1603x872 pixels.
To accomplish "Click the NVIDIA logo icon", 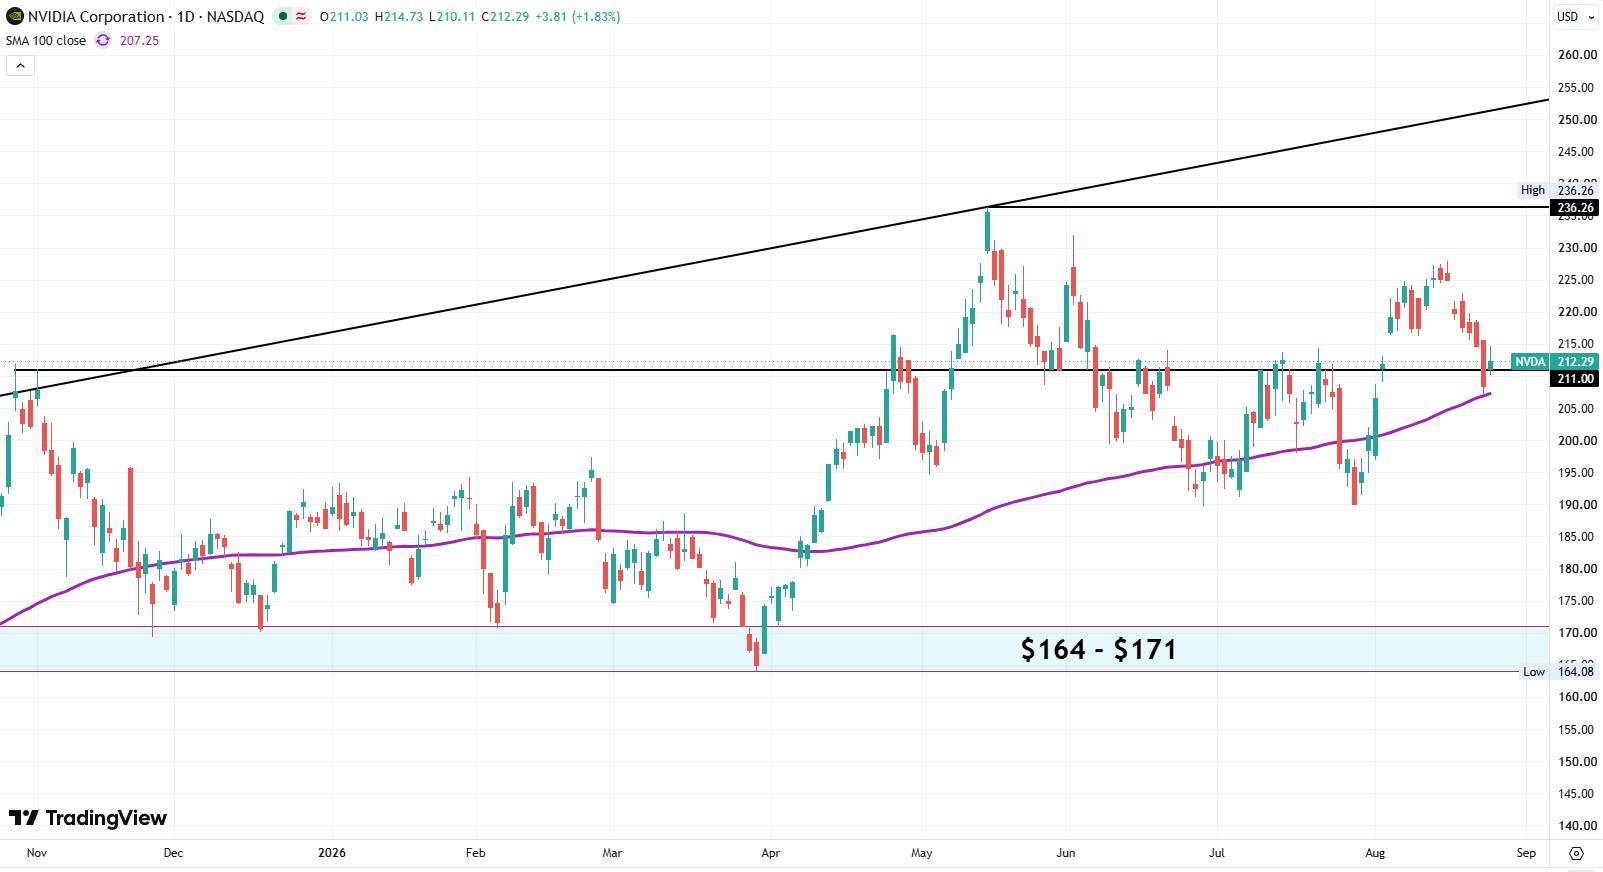I will 14,16.
